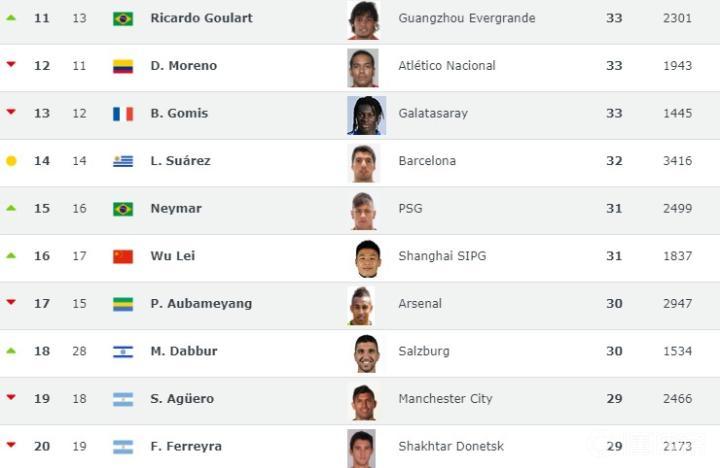The image size is (720, 468).
Task: Click the red down arrow for B. Gomis
Action: pos(11,112)
